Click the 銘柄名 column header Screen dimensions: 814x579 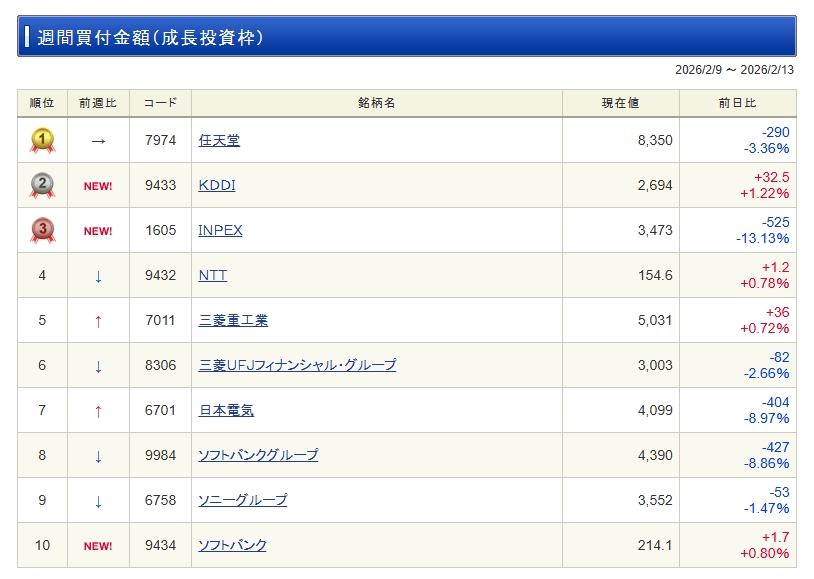[x=376, y=103]
